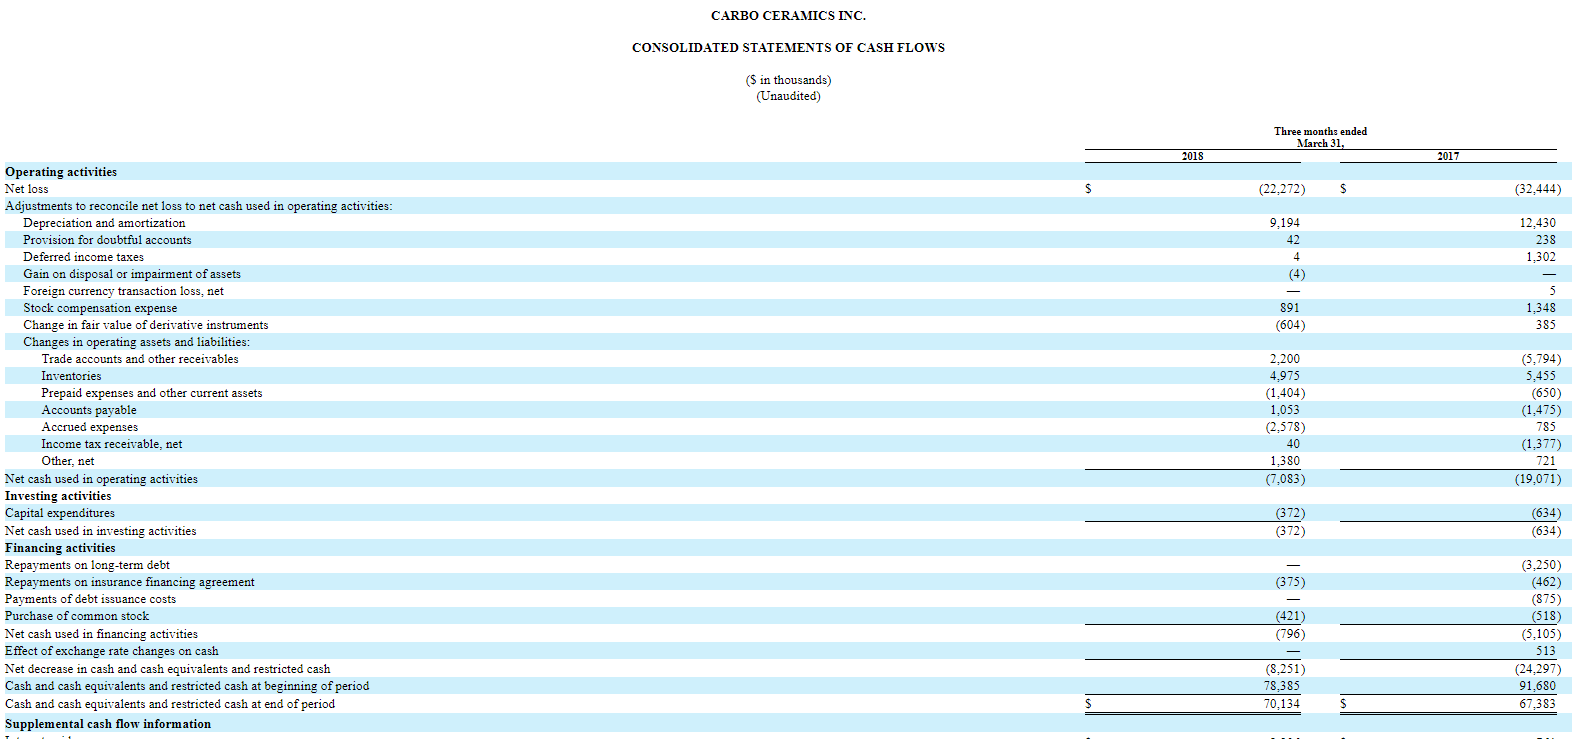Select the 'Accrued expenses' row label
This screenshot has height=739, width=1579.
pos(90,427)
